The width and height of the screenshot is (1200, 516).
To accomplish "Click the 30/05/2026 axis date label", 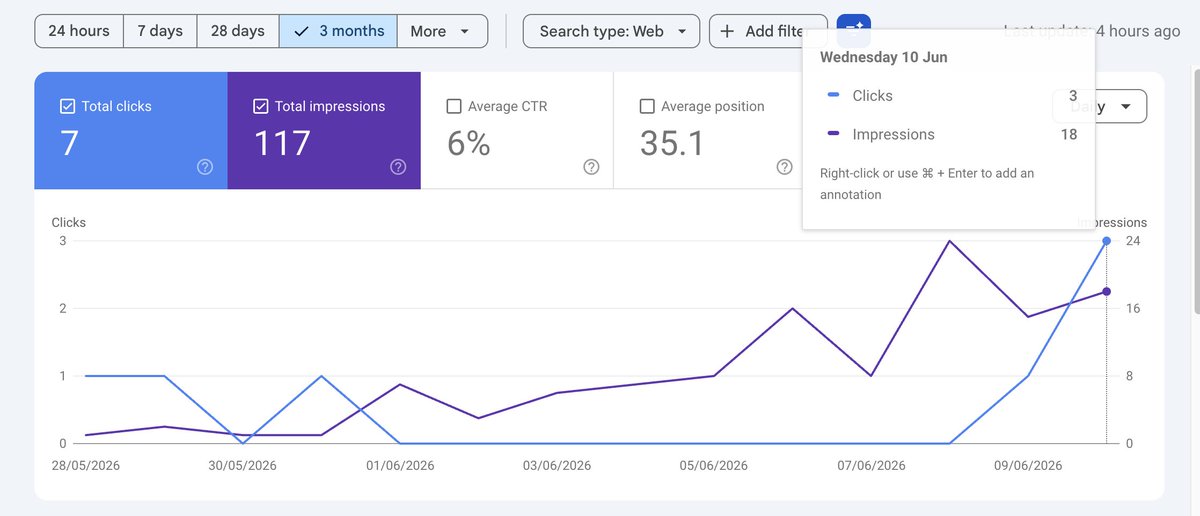I will click(243, 466).
